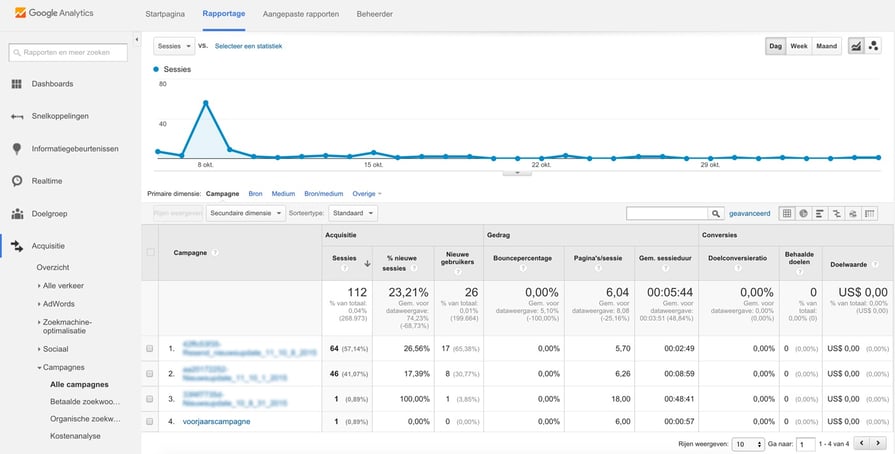The width and height of the screenshot is (895, 454).
Task: Click the sidebar report search field
Action: pyautogui.click(x=70, y=52)
